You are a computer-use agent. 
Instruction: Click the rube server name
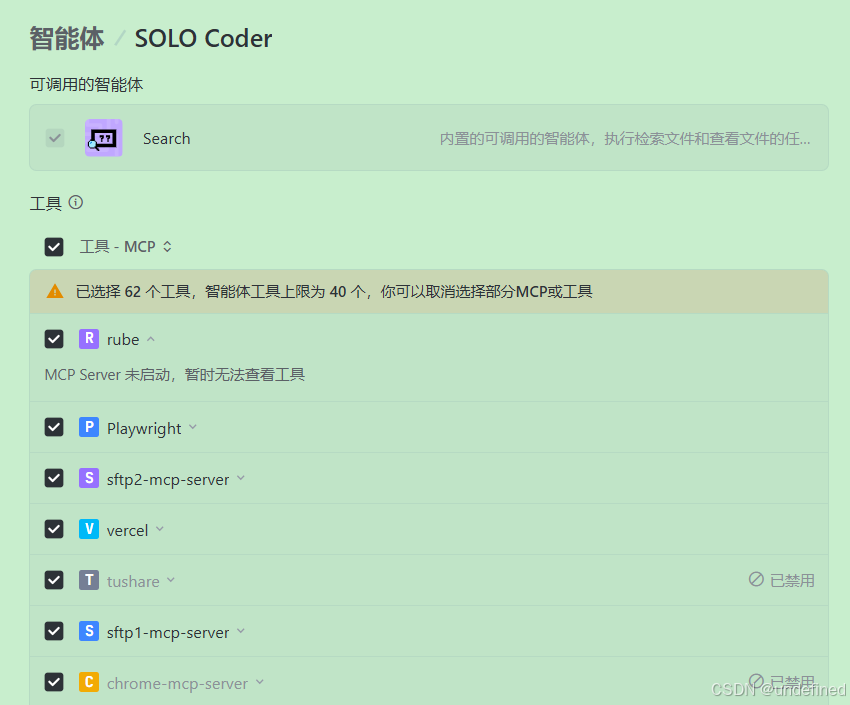coord(123,340)
